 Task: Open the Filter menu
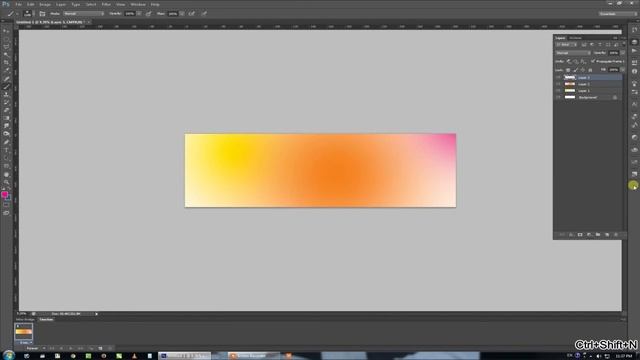[106, 4]
